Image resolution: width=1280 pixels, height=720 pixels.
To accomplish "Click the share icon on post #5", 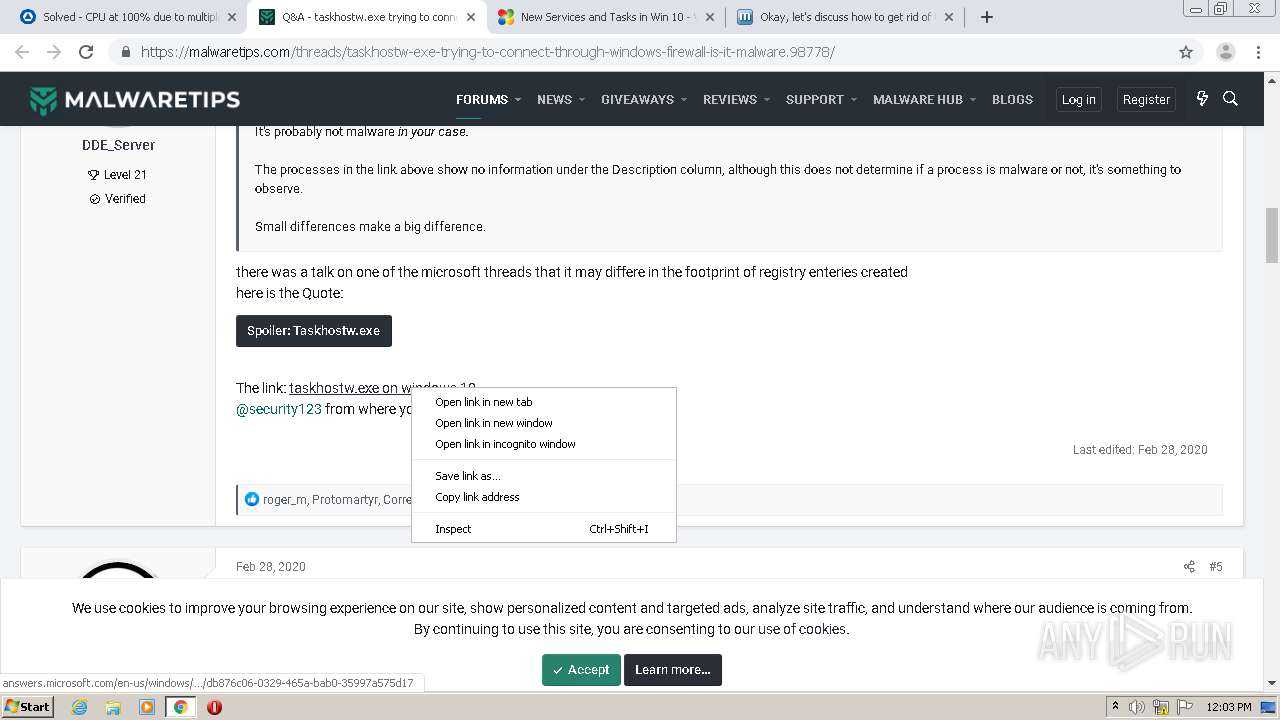I will click(1189, 566).
